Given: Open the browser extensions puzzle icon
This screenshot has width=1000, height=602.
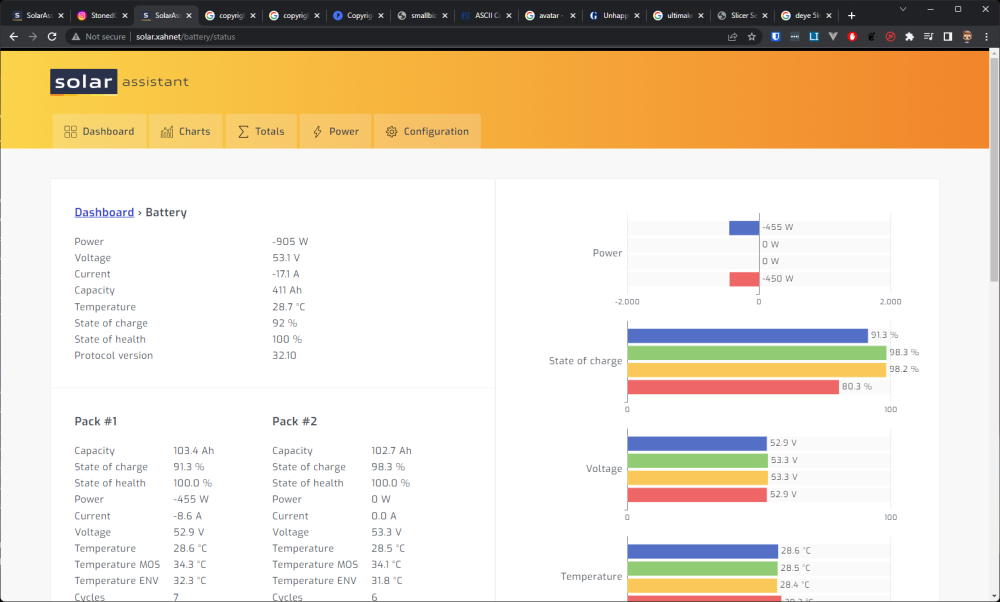Looking at the screenshot, I should click(x=909, y=37).
